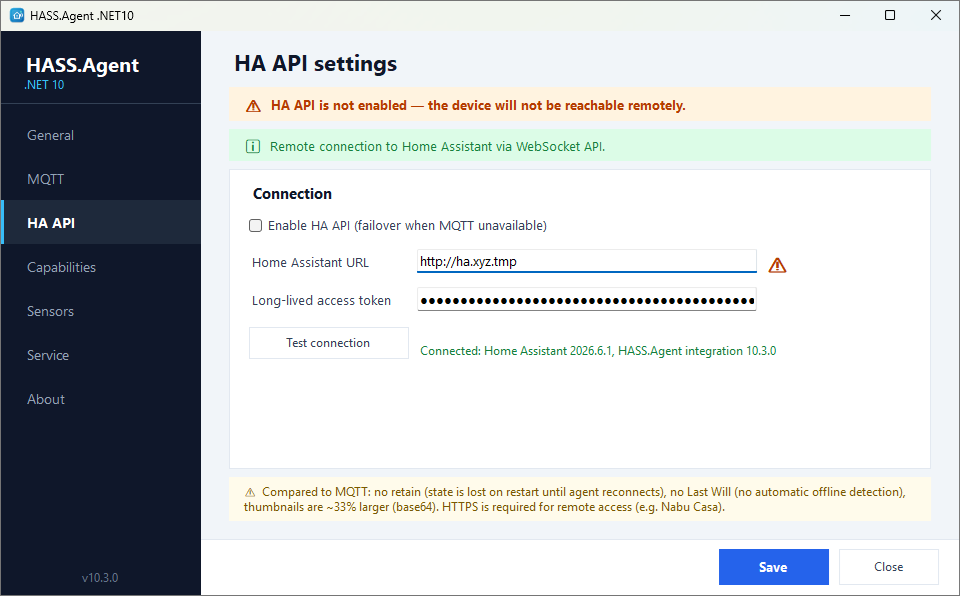Screen dimensions: 960x596
Task: Click the Connected status message text
Action: (x=598, y=351)
